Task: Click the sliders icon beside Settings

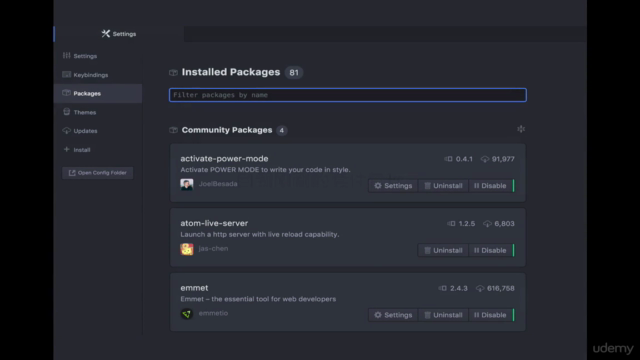Action: click(x=67, y=56)
